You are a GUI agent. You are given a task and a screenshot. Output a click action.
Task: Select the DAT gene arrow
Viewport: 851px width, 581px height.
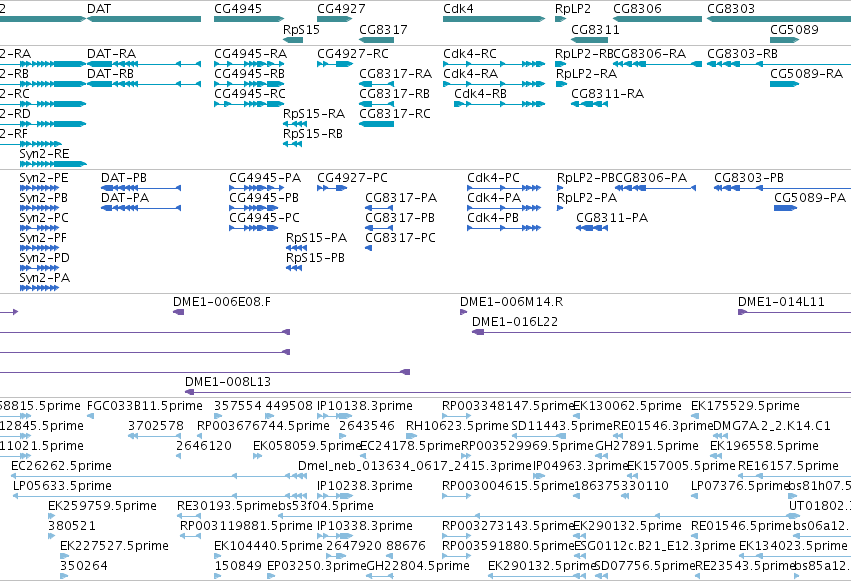tap(144, 19)
